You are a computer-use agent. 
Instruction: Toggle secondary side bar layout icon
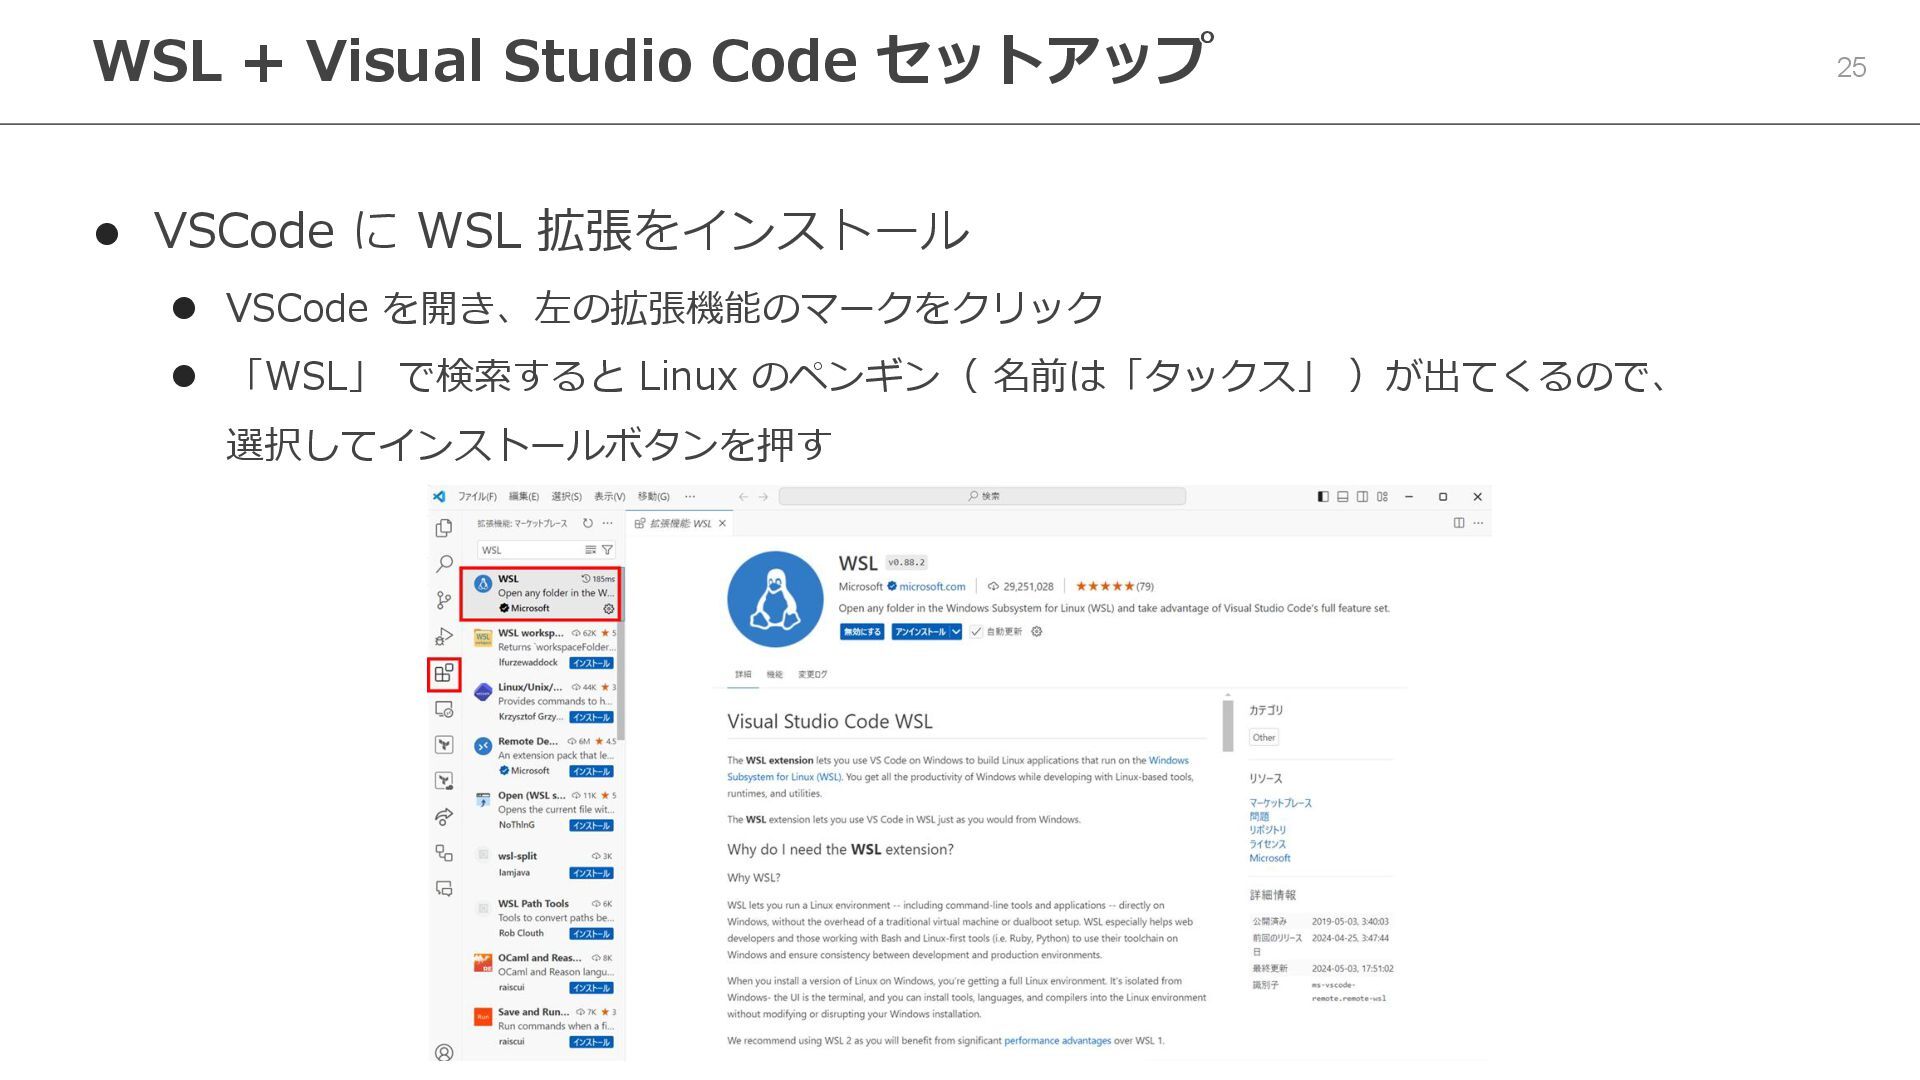[x=1362, y=496]
